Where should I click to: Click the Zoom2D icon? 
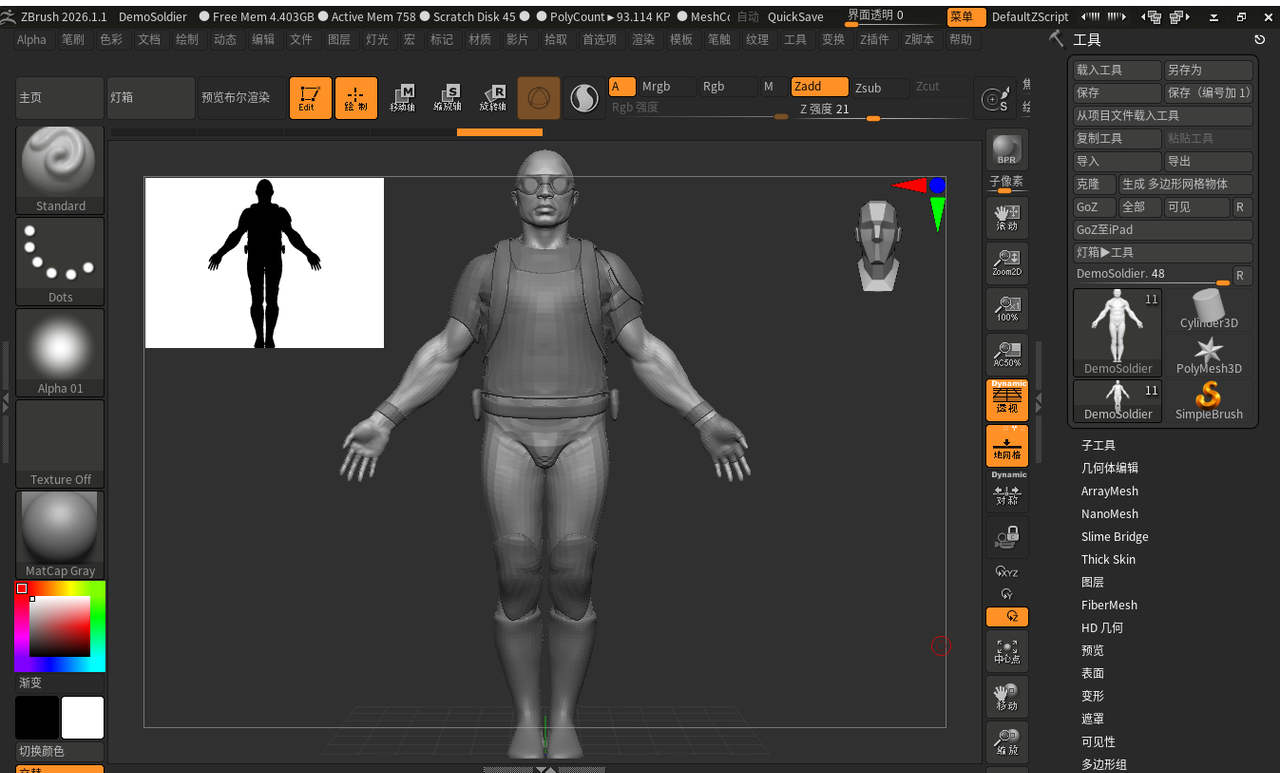click(x=1006, y=263)
